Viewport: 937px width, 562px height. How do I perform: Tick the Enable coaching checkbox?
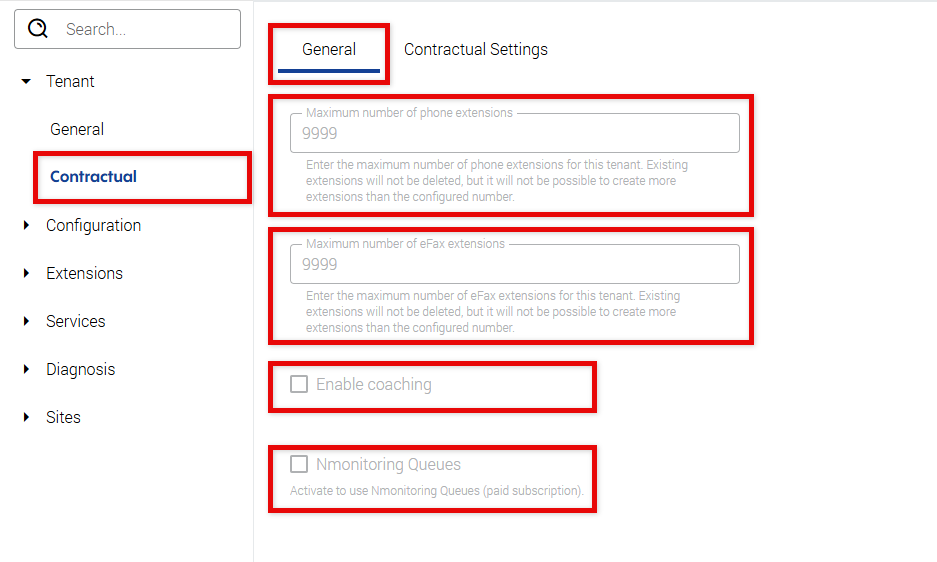[299, 384]
